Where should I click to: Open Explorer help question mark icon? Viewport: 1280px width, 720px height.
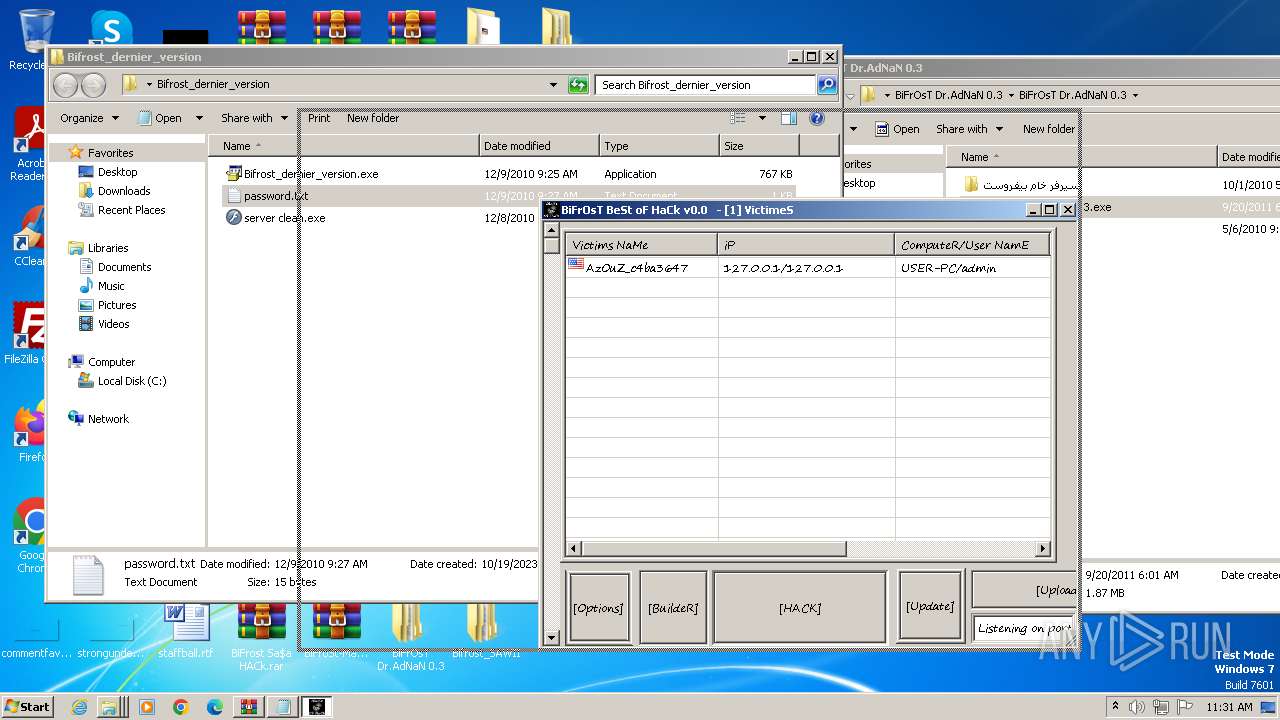coord(817,118)
